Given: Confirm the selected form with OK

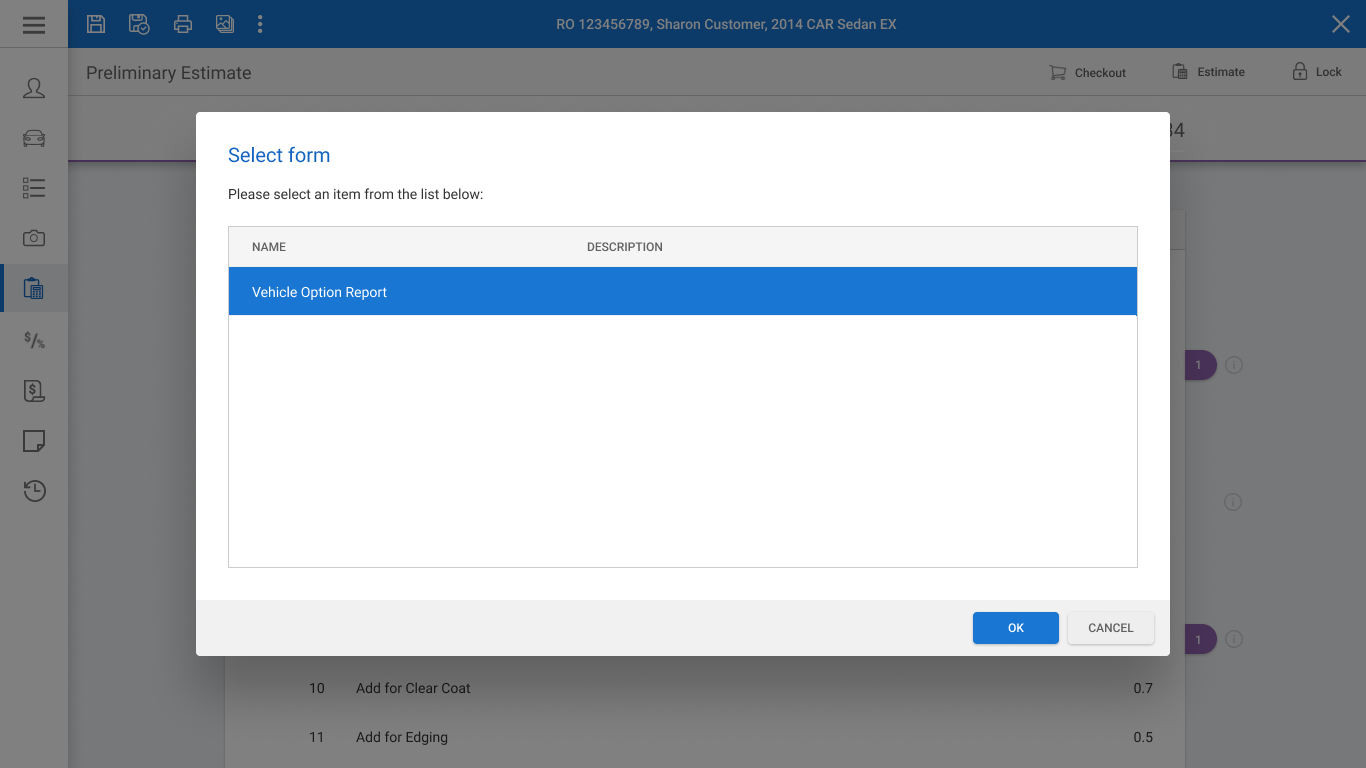Looking at the screenshot, I should (x=1015, y=627).
